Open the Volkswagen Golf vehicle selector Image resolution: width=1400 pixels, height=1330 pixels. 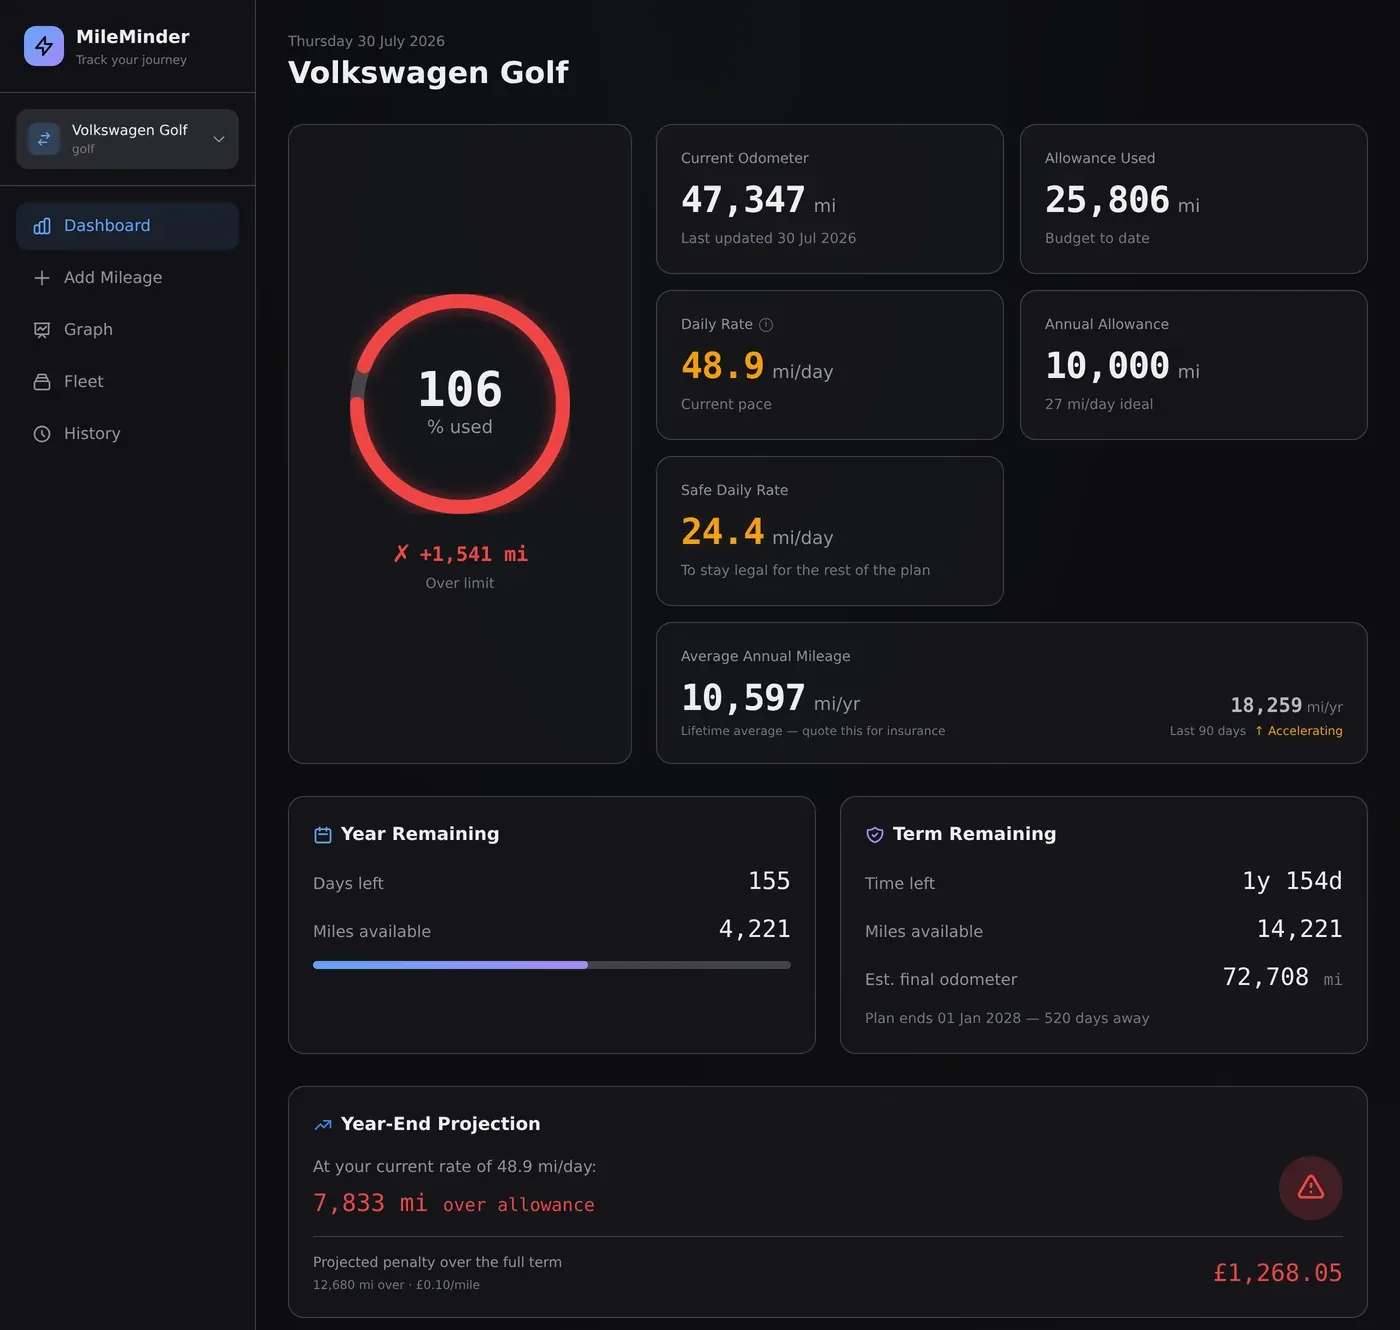point(127,139)
